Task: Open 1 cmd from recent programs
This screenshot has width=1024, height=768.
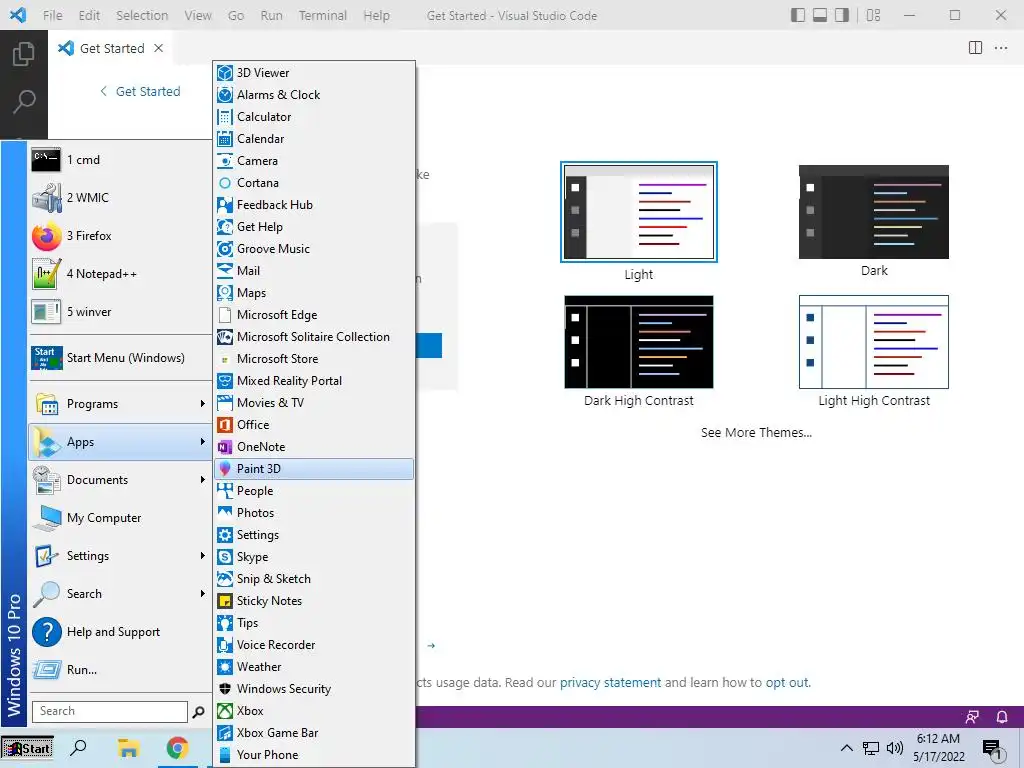Action: (x=120, y=159)
